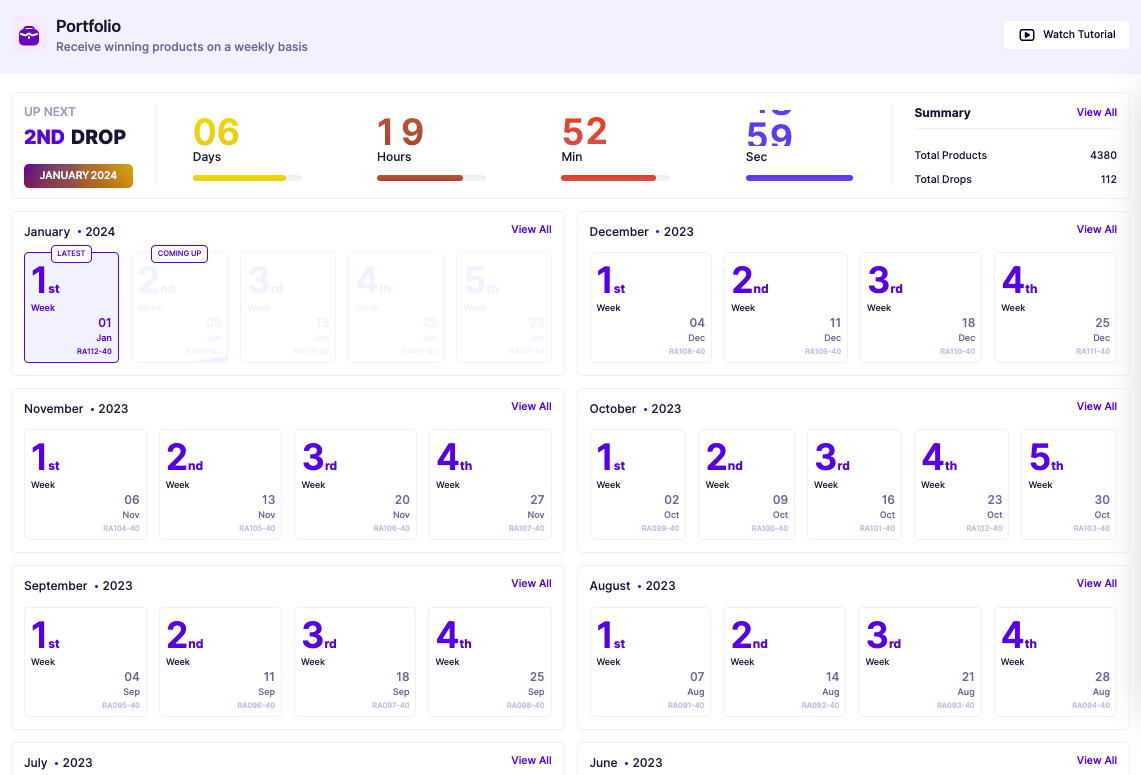1141x775 pixels.
Task: Click the Total Products row in Summary
Action: click(x=1016, y=155)
